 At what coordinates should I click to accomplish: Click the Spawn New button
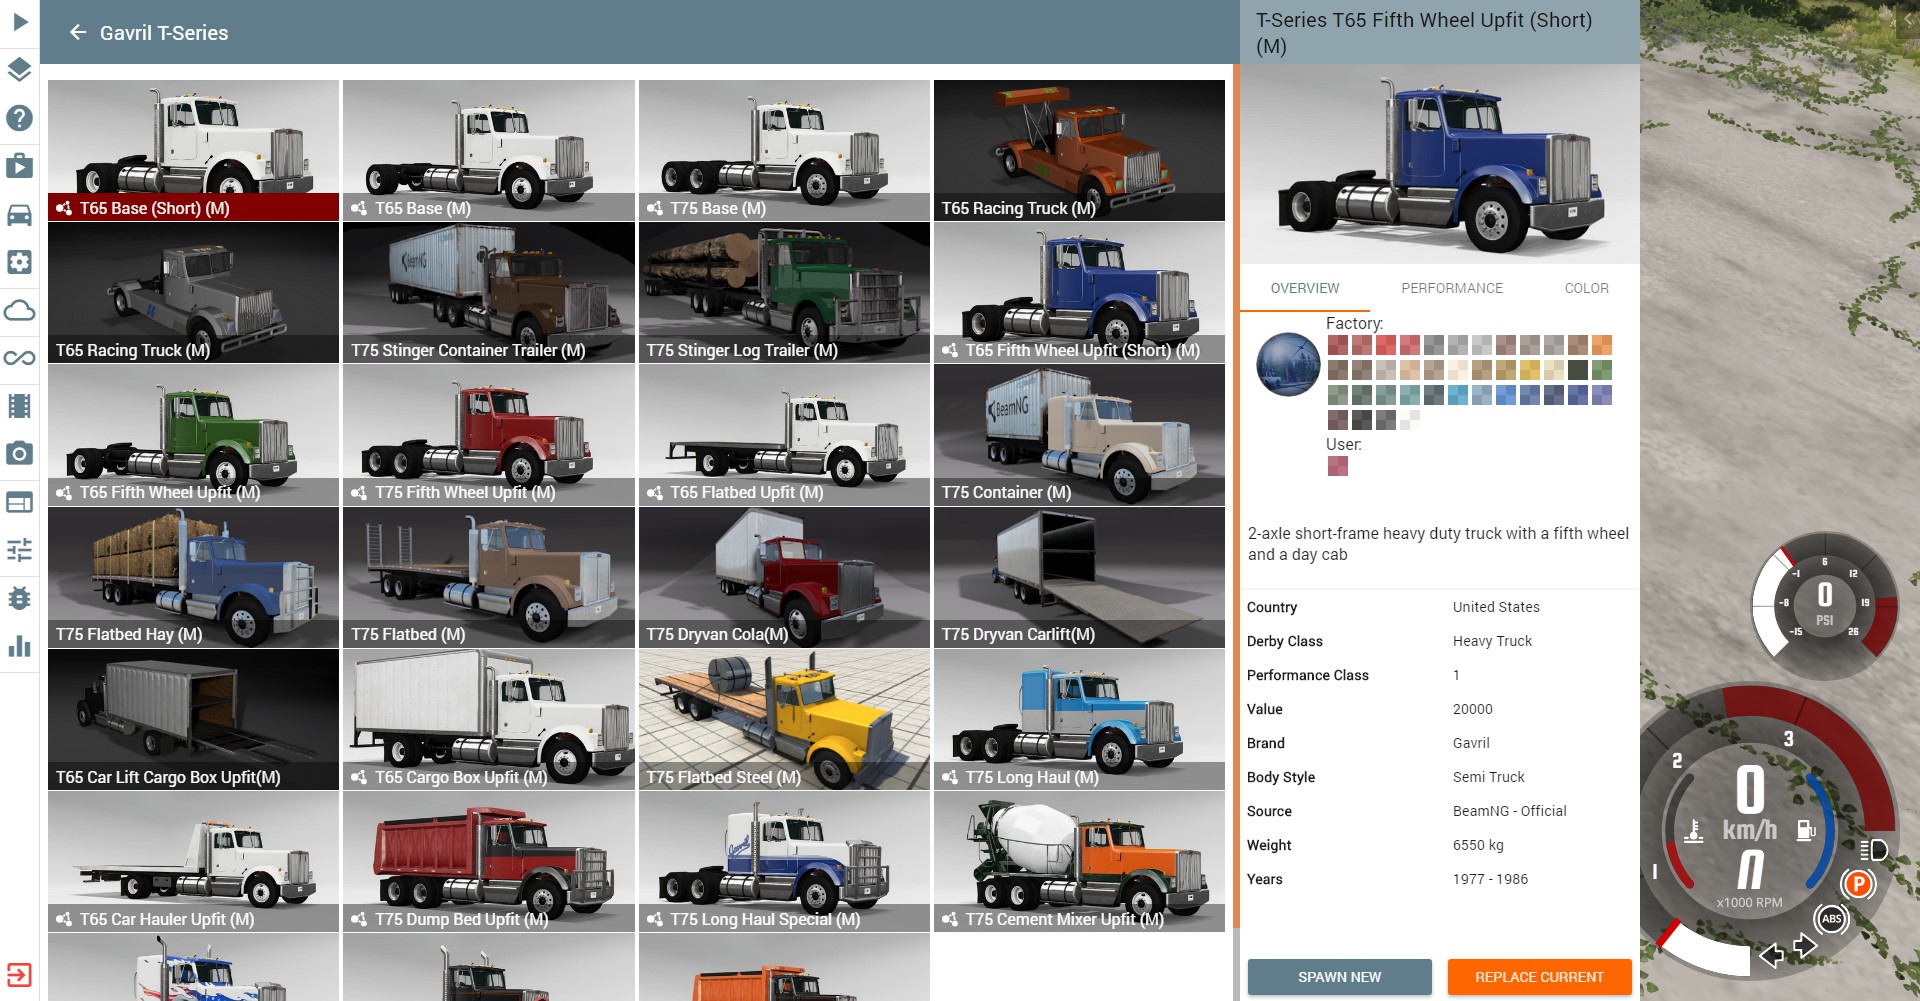pyautogui.click(x=1339, y=977)
